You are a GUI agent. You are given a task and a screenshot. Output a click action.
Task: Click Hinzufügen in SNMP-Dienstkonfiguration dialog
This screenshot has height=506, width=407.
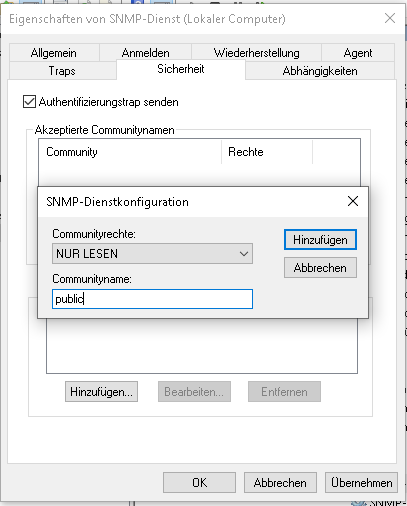tap(320, 240)
